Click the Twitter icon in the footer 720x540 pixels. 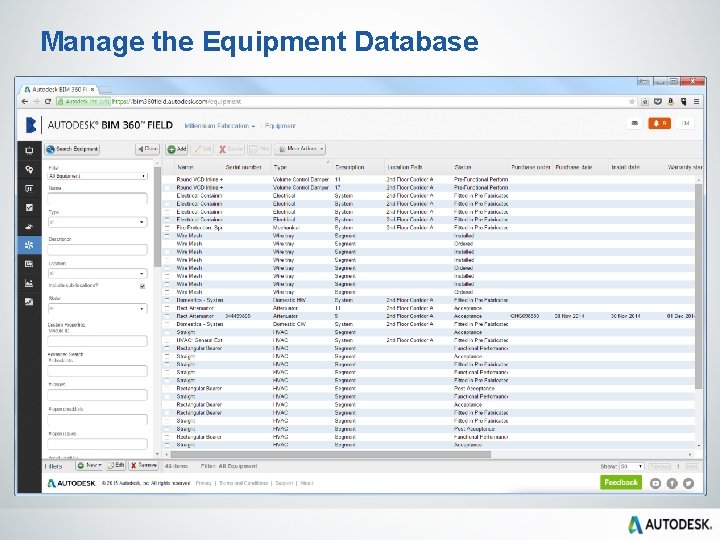tap(688, 483)
